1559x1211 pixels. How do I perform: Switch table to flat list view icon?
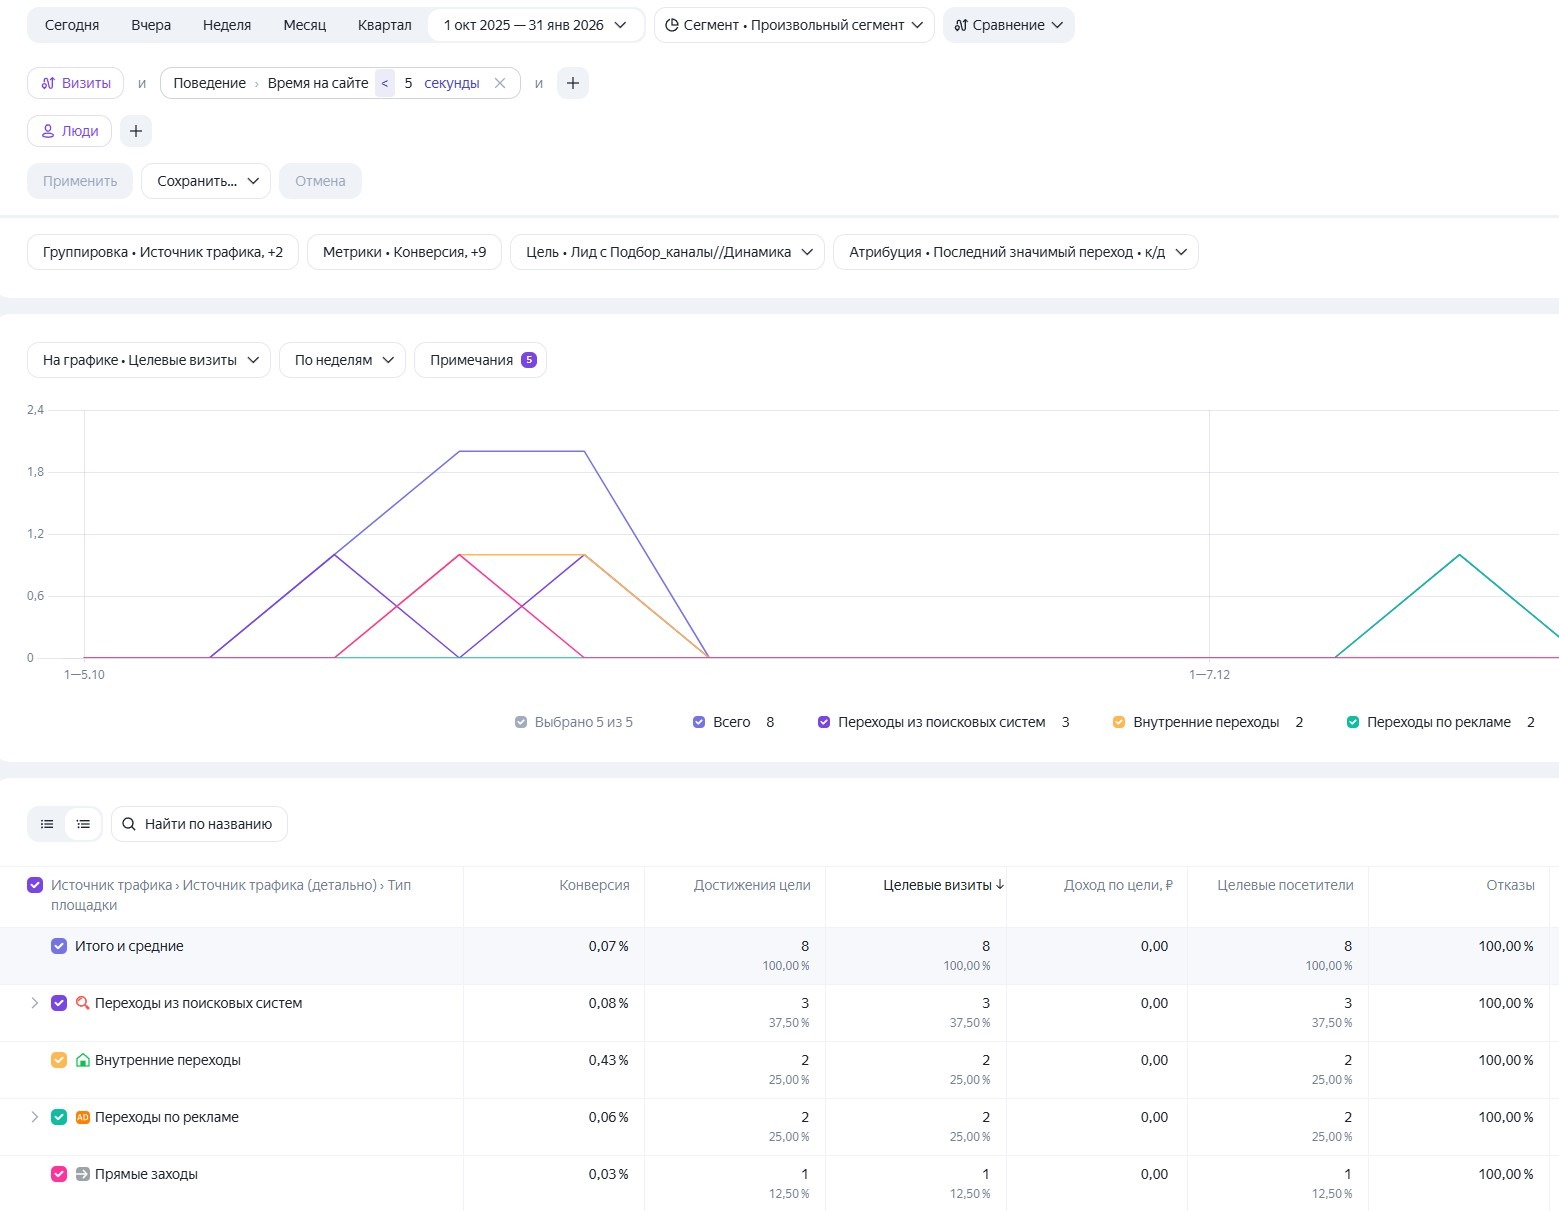[47, 824]
